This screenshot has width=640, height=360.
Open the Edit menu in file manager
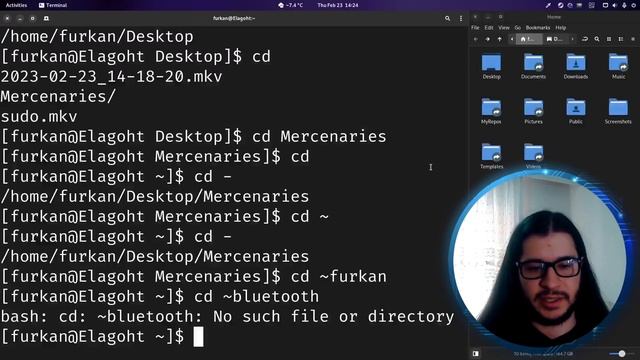[489, 28]
